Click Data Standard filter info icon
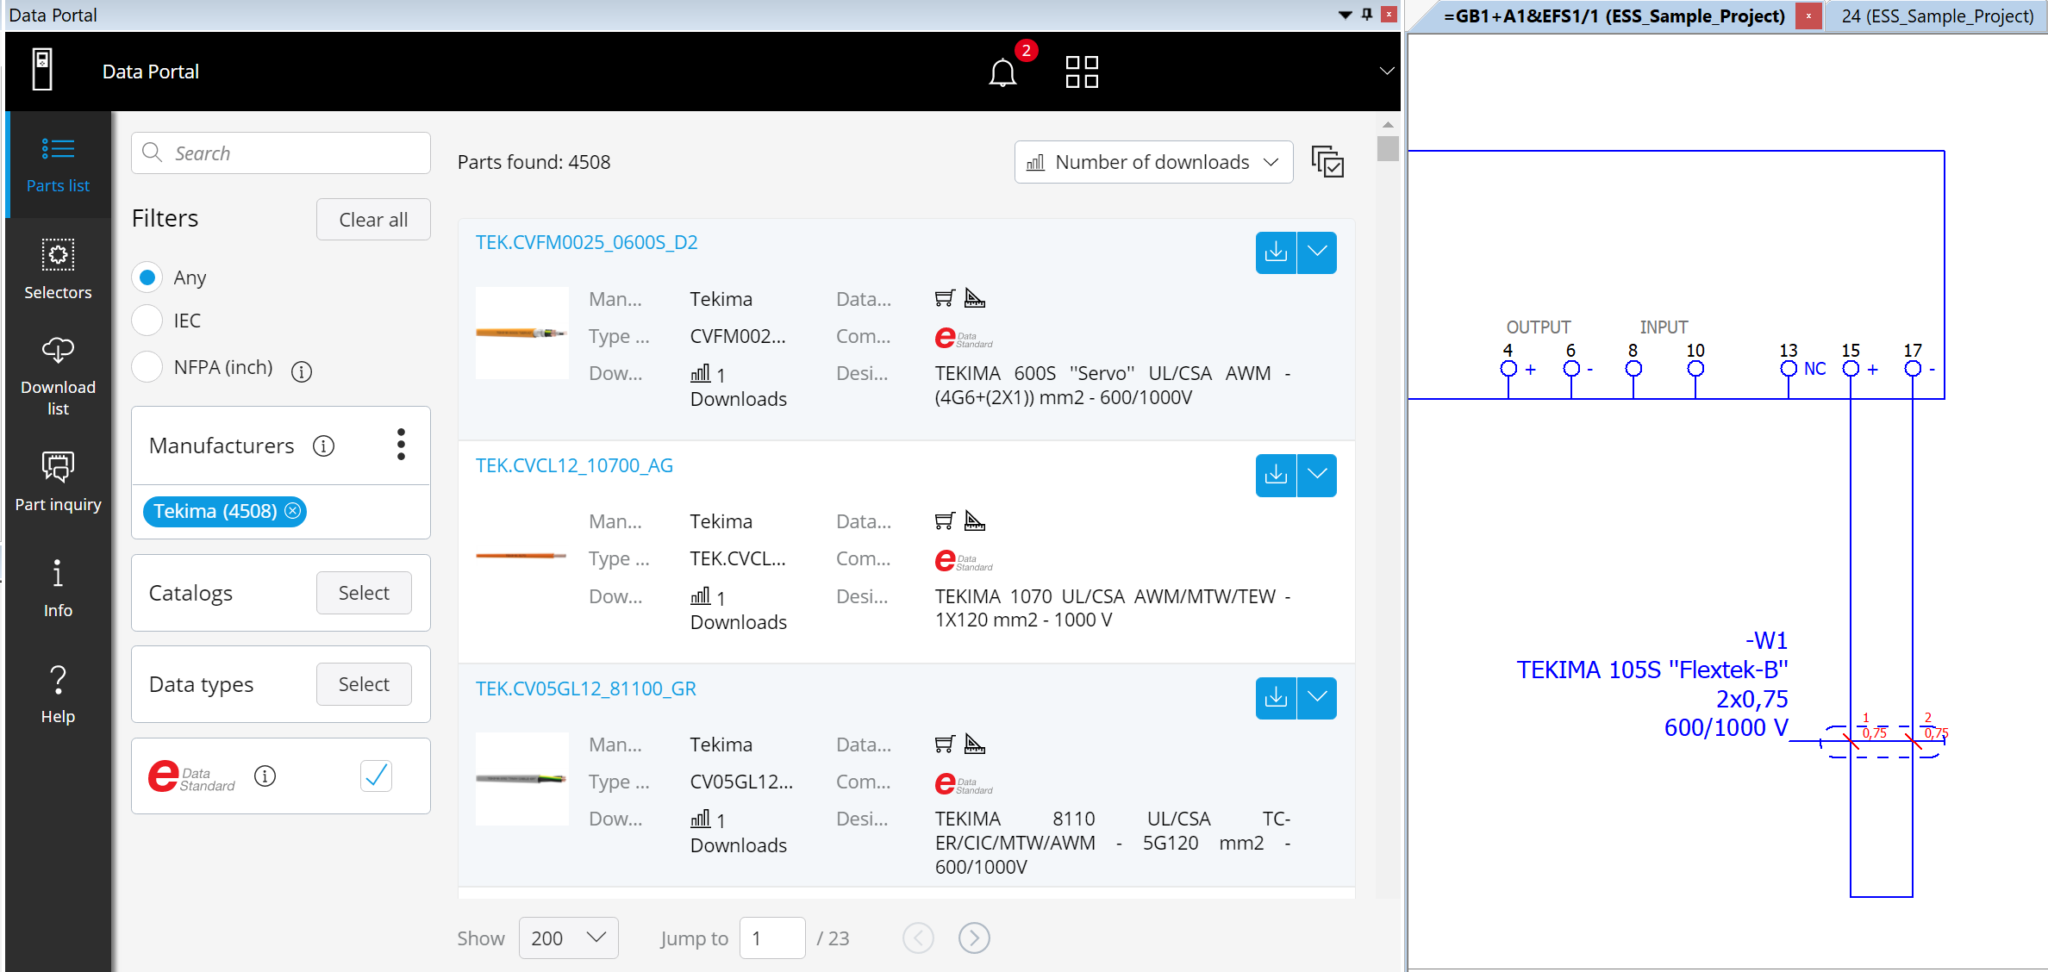The image size is (2048, 972). [x=265, y=776]
